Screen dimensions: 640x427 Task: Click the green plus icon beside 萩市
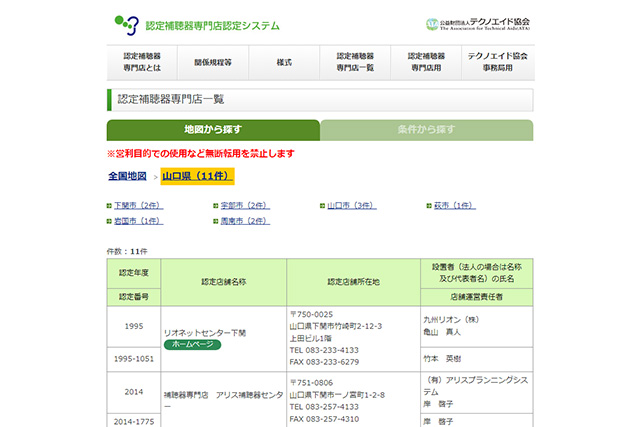[429, 205]
